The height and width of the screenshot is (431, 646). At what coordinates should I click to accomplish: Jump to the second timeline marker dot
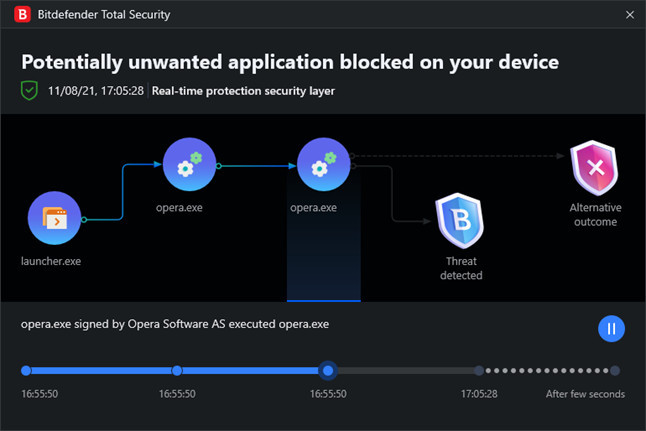tap(177, 370)
